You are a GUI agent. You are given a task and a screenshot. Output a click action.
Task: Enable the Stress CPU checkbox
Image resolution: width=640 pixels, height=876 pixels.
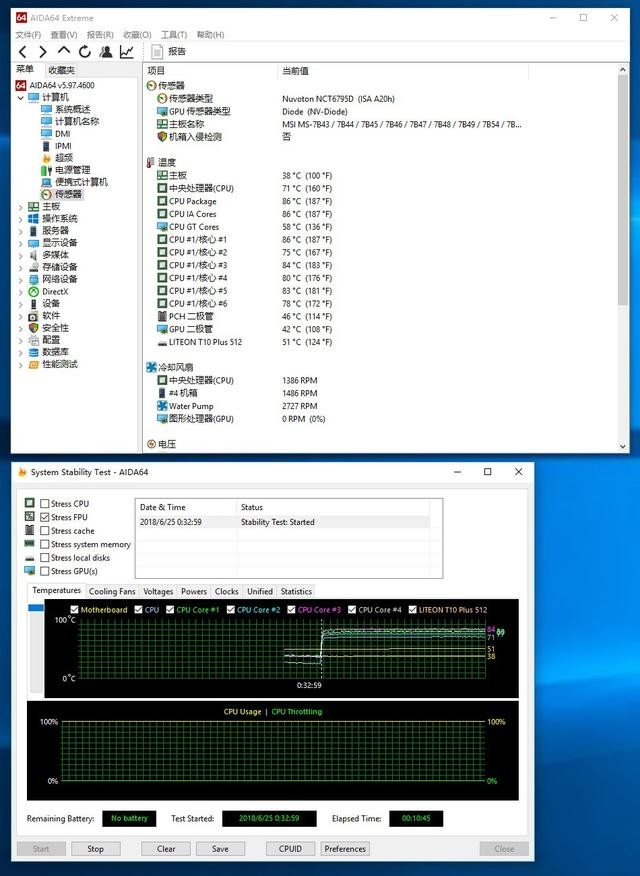45,504
